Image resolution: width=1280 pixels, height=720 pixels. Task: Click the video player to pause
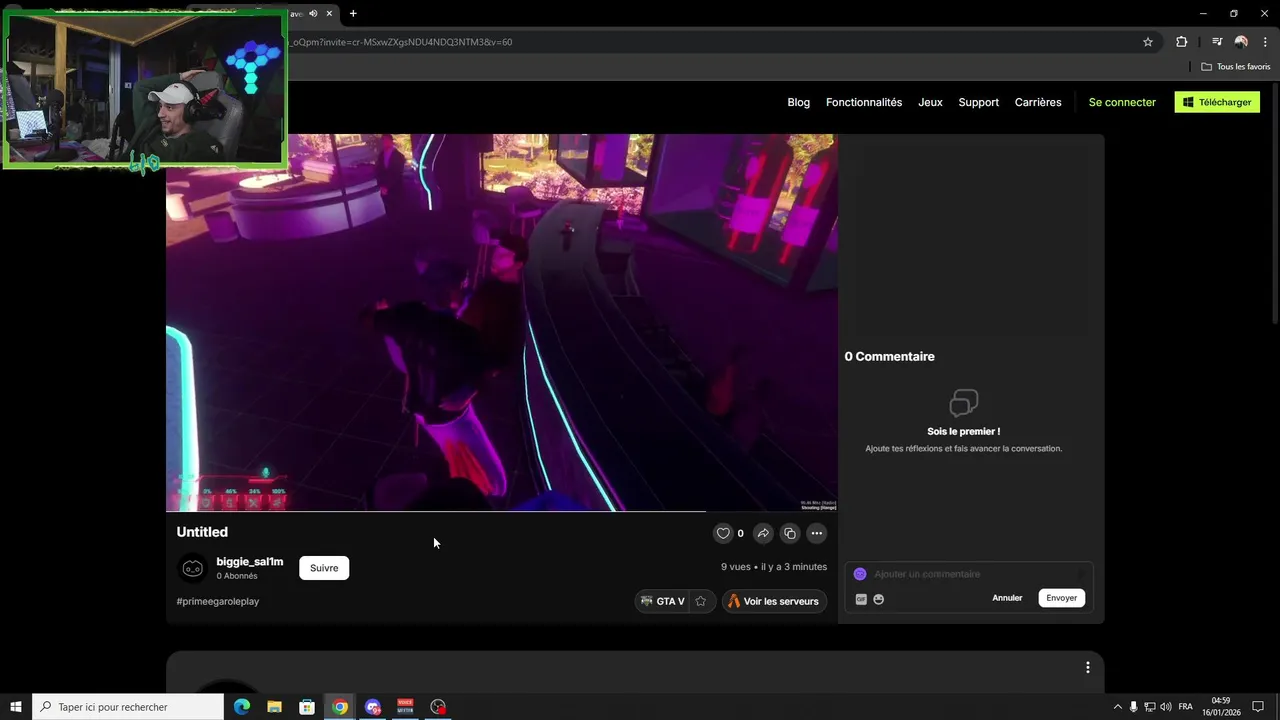(x=502, y=322)
